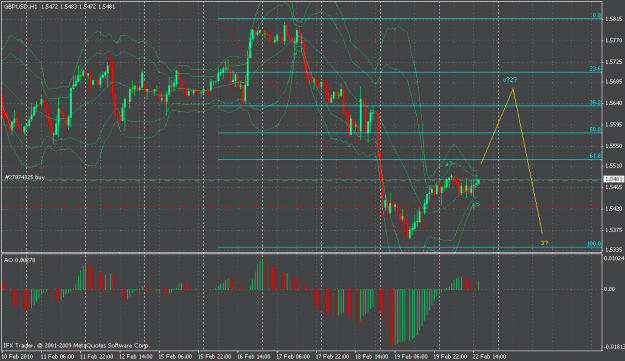Select the falling yellow projection trendline

coord(528,160)
